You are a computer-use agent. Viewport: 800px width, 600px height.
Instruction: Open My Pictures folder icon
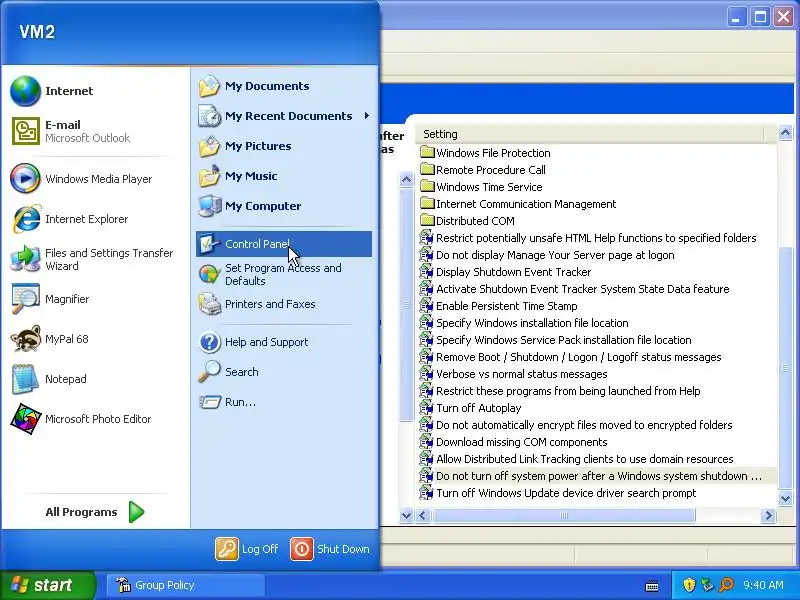click(x=209, y=146)
